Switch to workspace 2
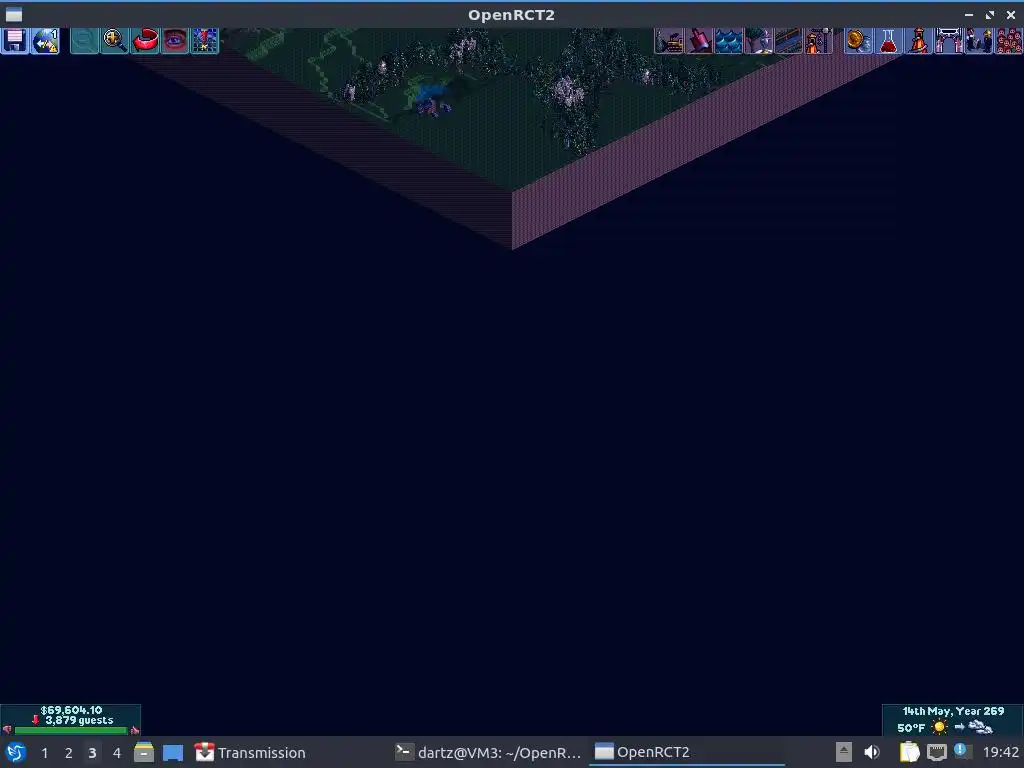Viewport: 1024px width, 768px height. click(x=69, y=753)
